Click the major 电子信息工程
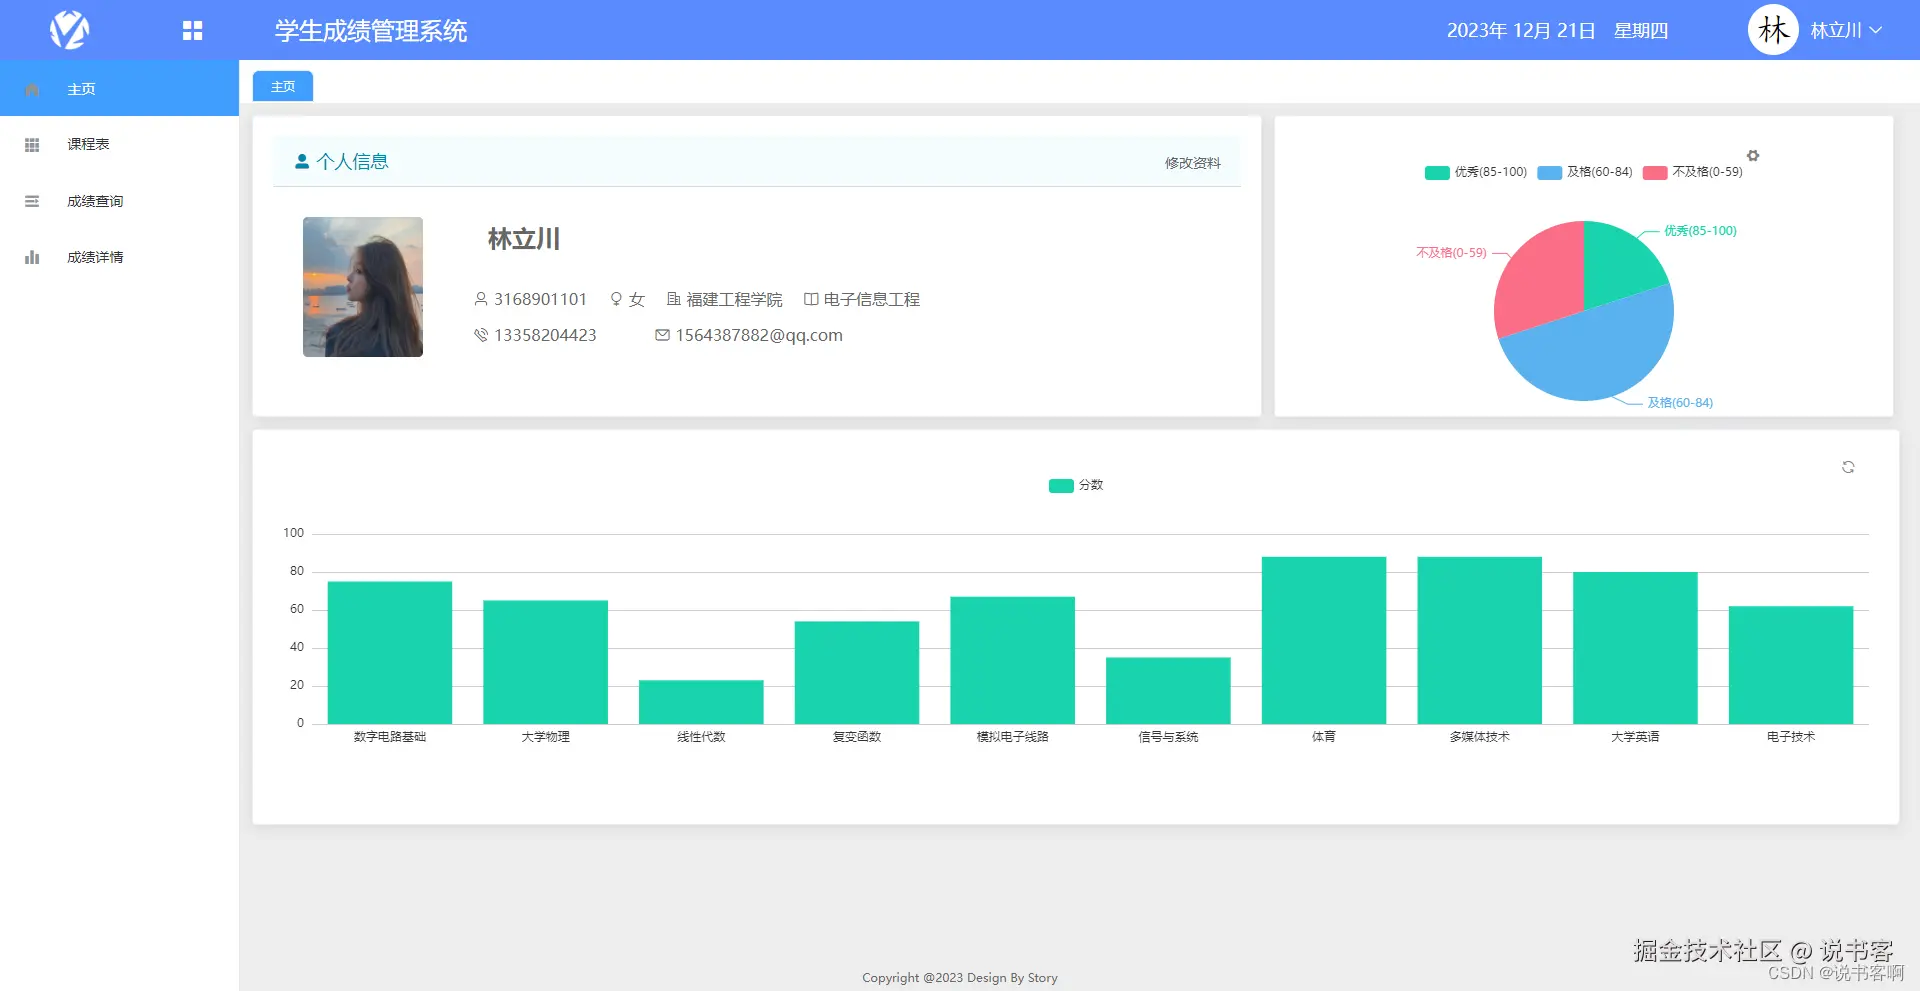 pyautogui.click(x=871, y=299)
